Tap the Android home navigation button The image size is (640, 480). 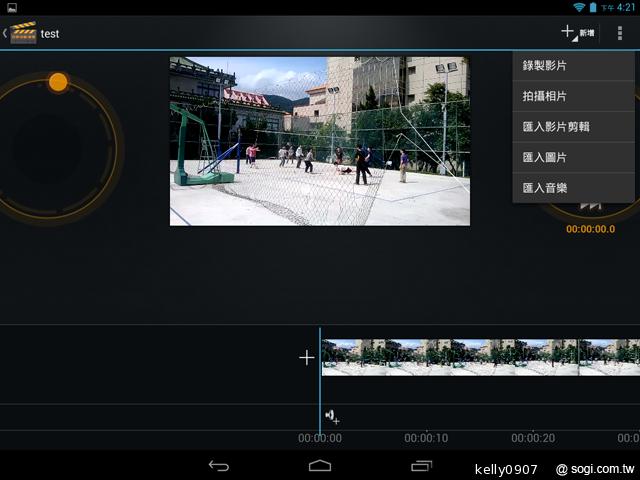[x=320, y=466]
